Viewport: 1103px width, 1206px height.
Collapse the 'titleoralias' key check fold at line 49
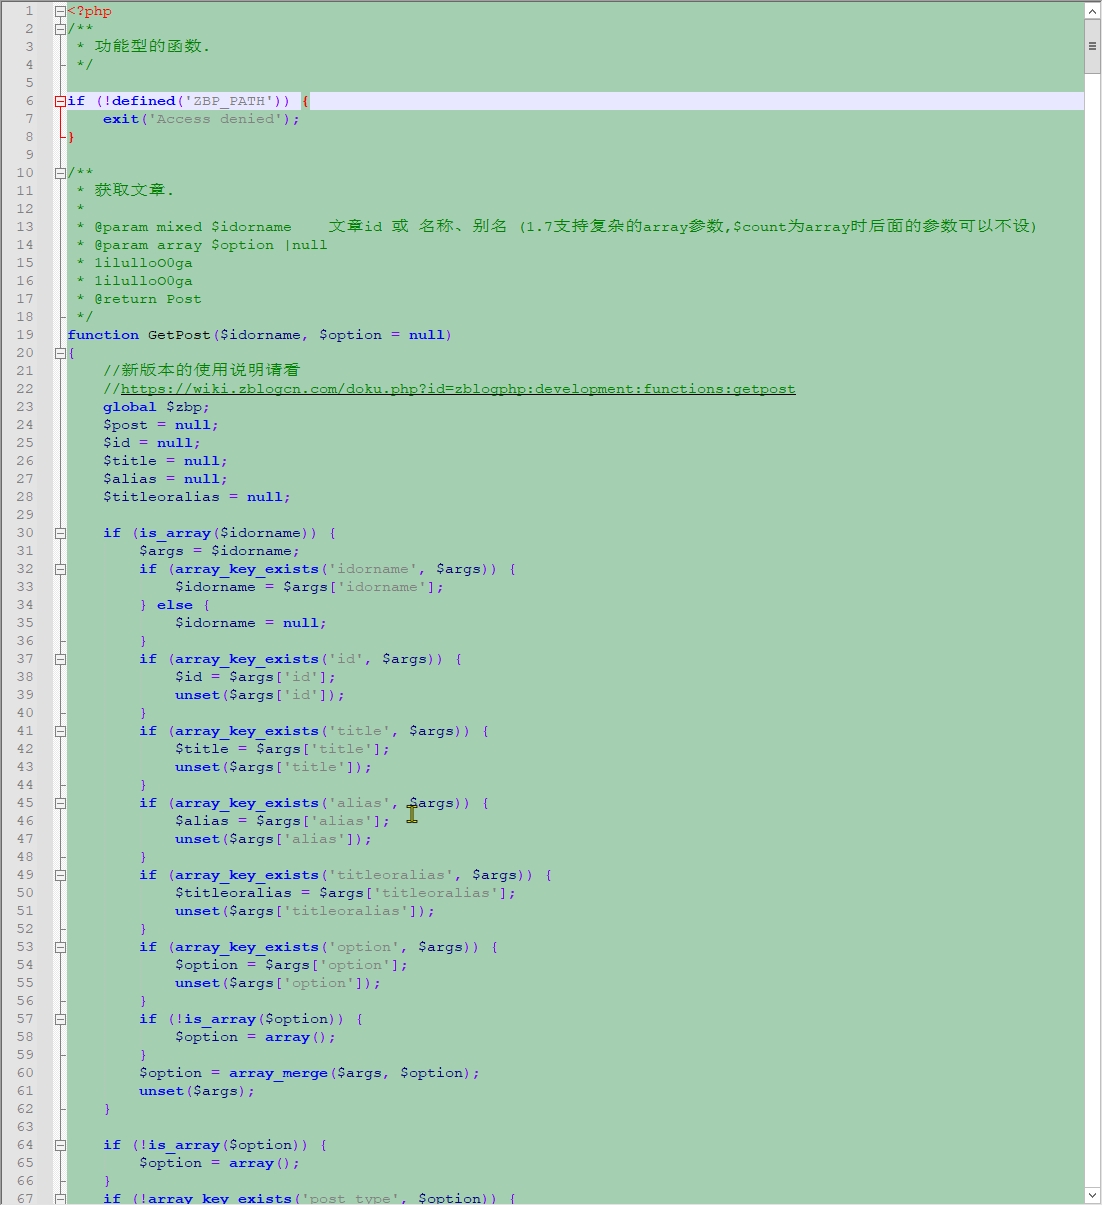pyautogui.click(x=60, y=875)
